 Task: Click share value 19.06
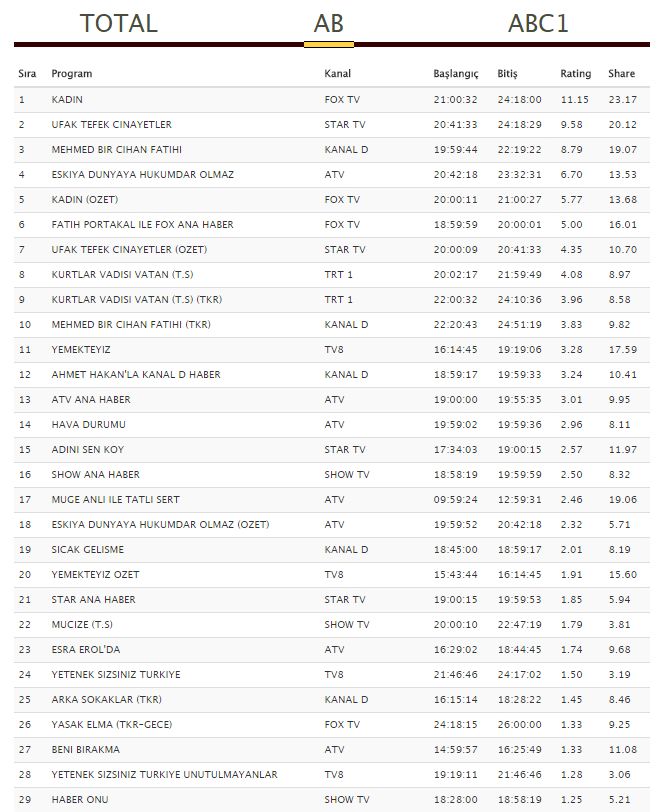[623, 500]
